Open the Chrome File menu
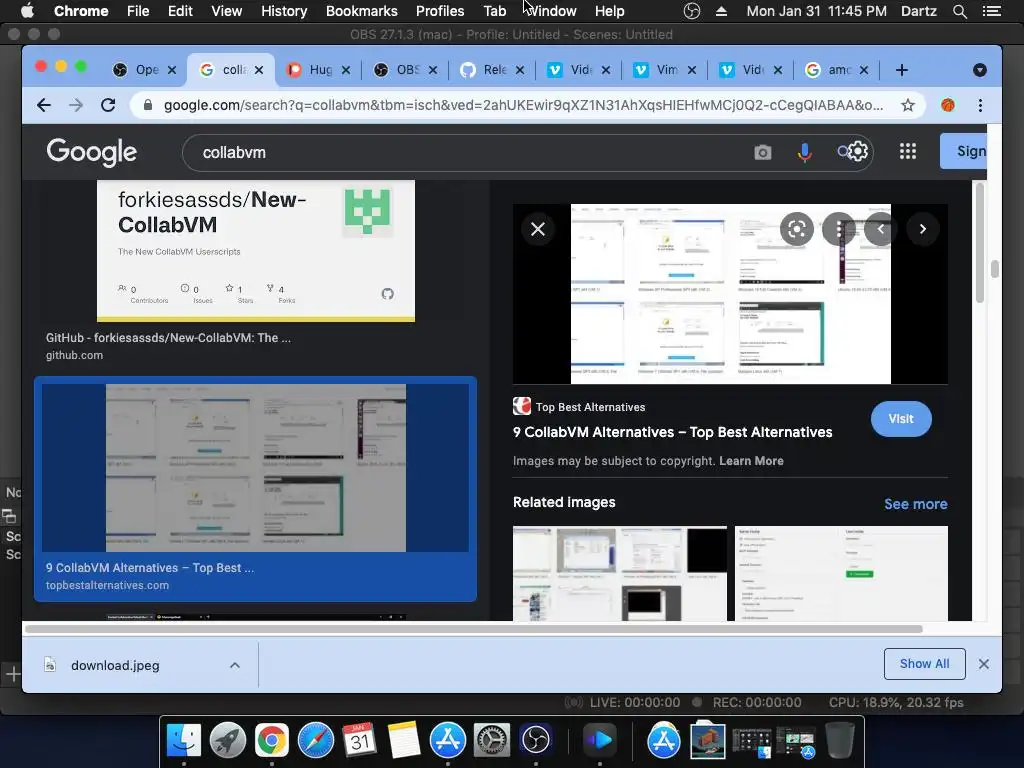 (138, 11)
